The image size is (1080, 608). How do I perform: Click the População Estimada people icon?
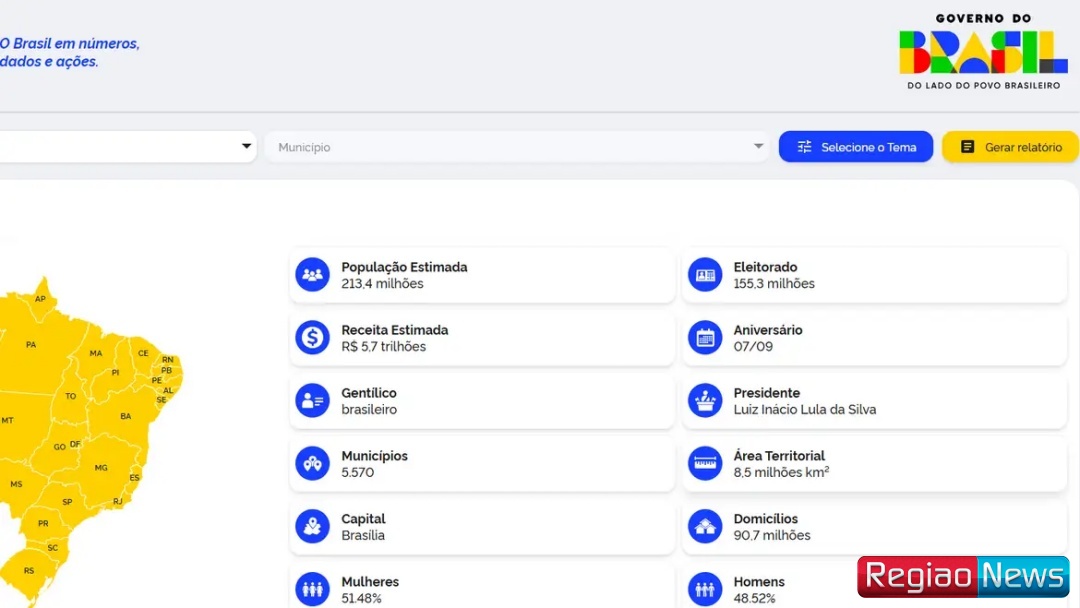312,275
